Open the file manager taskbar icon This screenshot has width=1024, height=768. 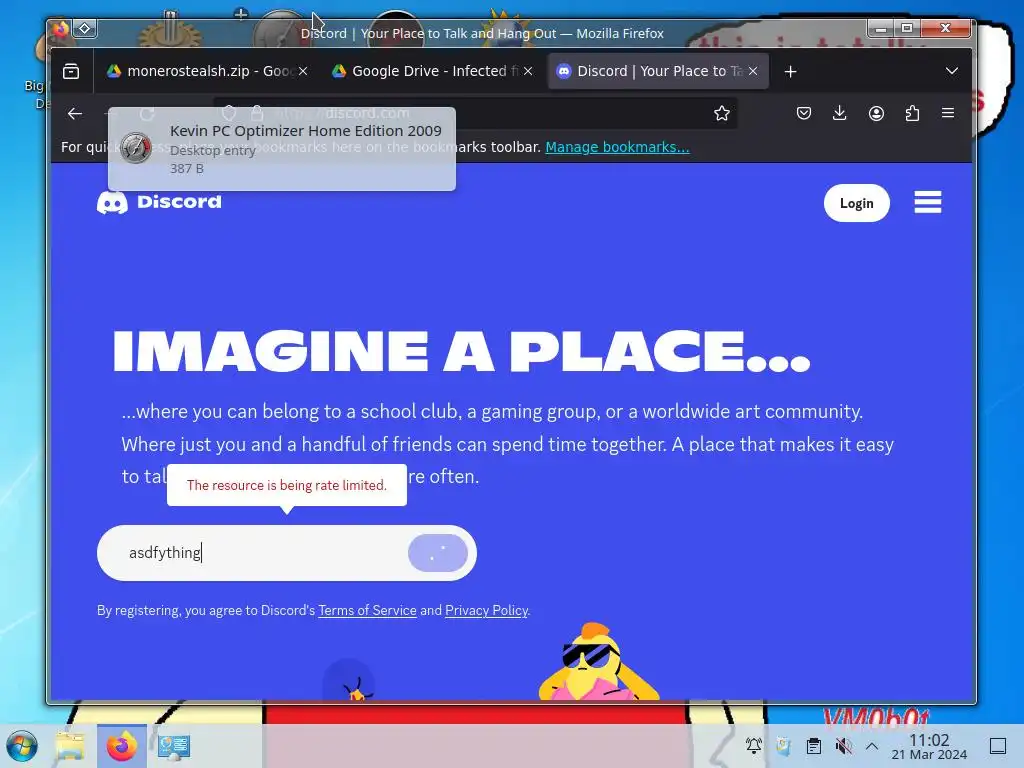click(x=70, y=746)
